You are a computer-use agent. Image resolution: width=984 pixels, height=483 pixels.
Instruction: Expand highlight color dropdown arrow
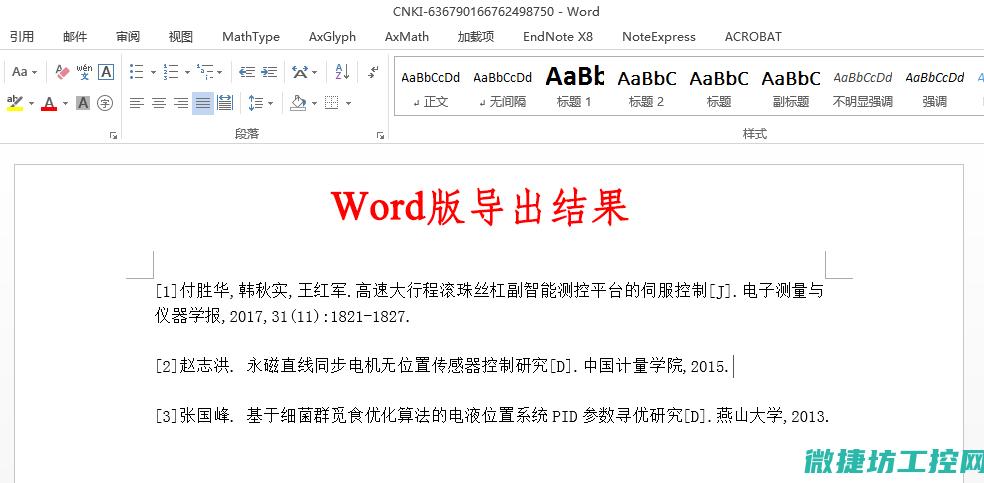coord(31,104)
